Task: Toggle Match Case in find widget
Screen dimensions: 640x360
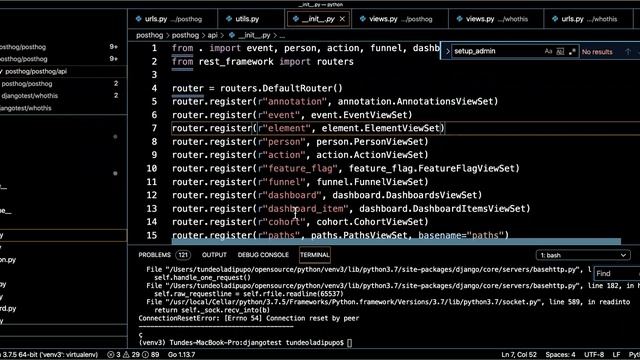Action: (548, 51)
